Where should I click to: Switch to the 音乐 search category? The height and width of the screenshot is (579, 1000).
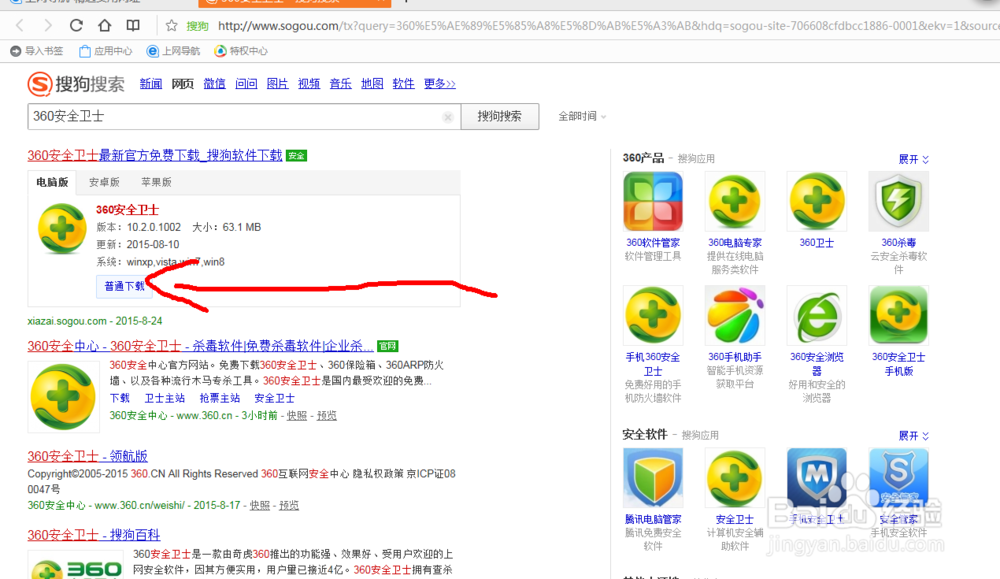[x=341, y=84]
